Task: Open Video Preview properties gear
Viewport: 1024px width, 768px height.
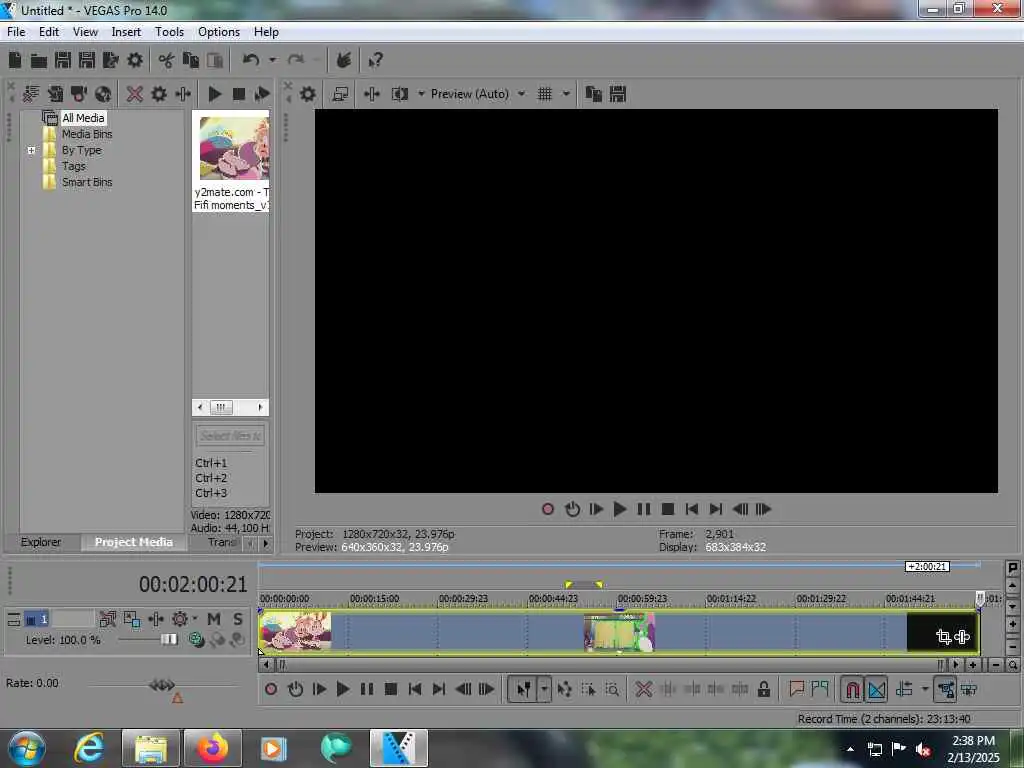Action: pyautogui.click(x=308, y=94)
